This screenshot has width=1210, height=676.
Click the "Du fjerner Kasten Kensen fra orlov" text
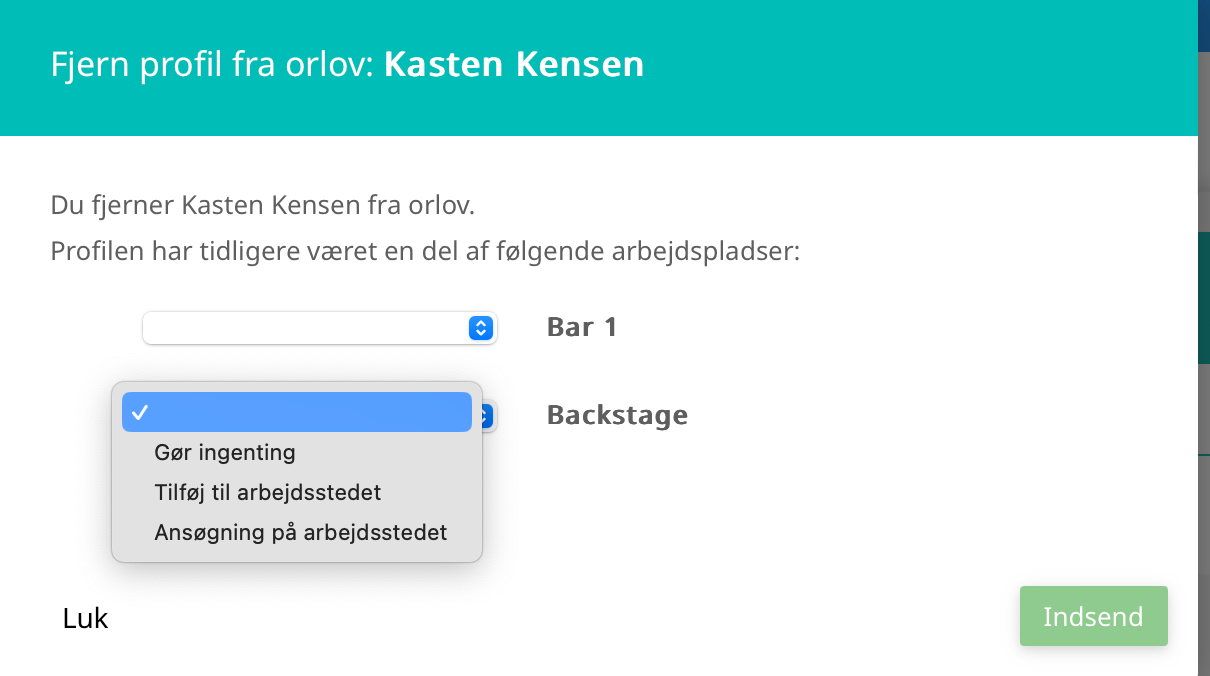pos(263,207)
